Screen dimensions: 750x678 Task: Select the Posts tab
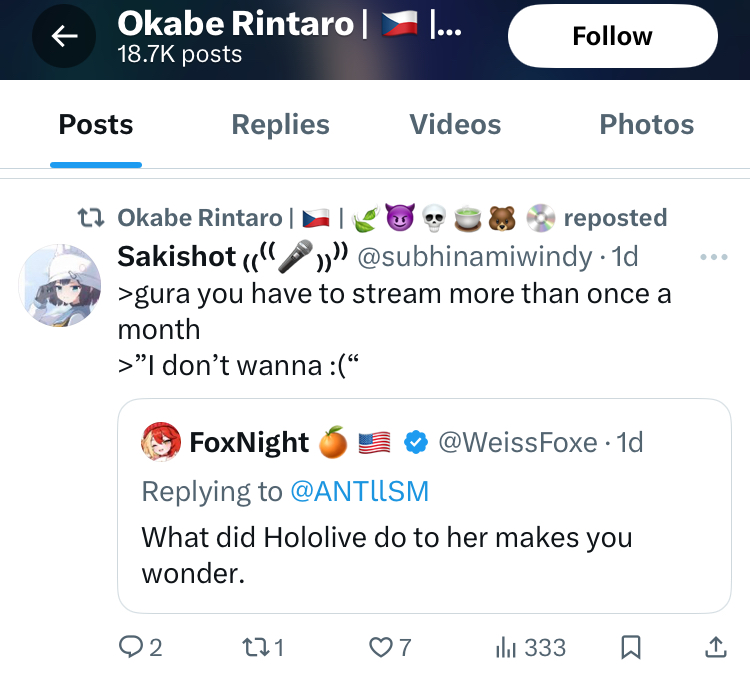pyautogui.click(x=96, y=125)
